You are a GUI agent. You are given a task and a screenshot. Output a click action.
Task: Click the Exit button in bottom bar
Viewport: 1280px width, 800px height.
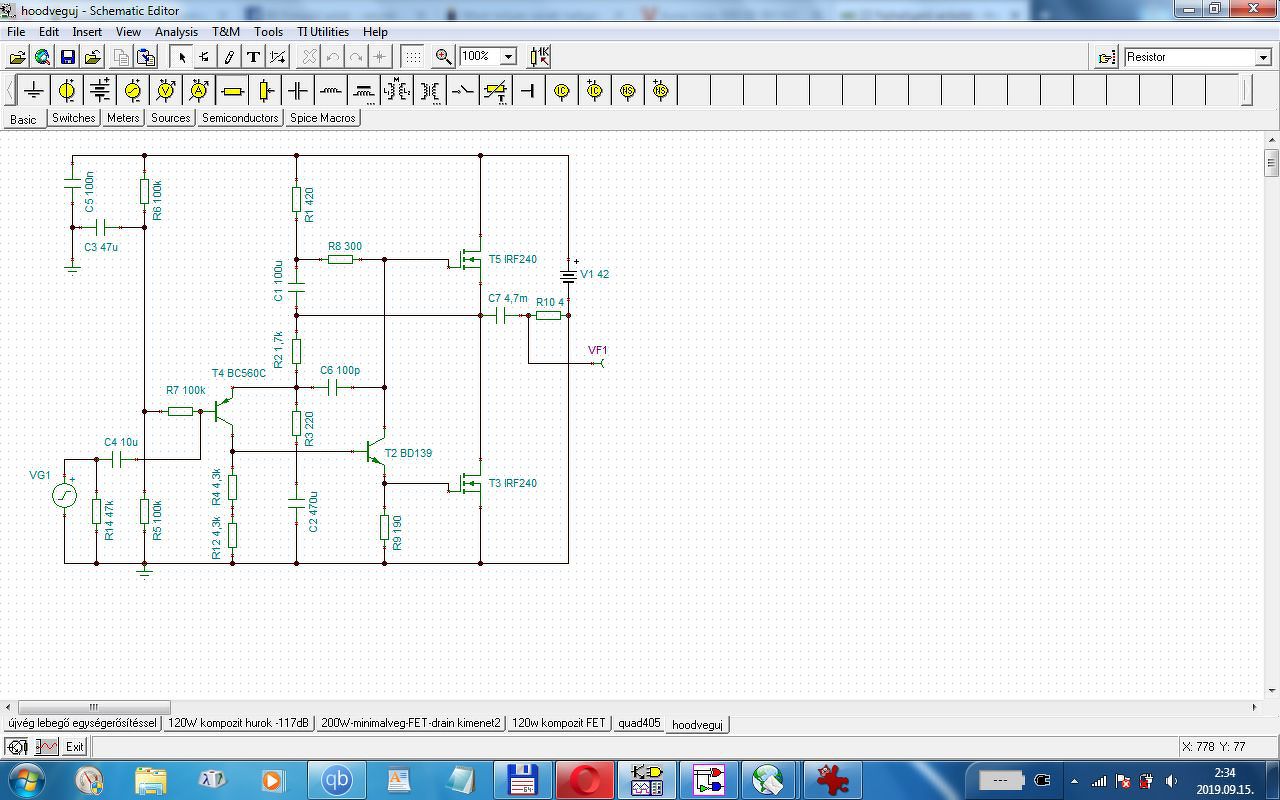[x=75, y=747]
